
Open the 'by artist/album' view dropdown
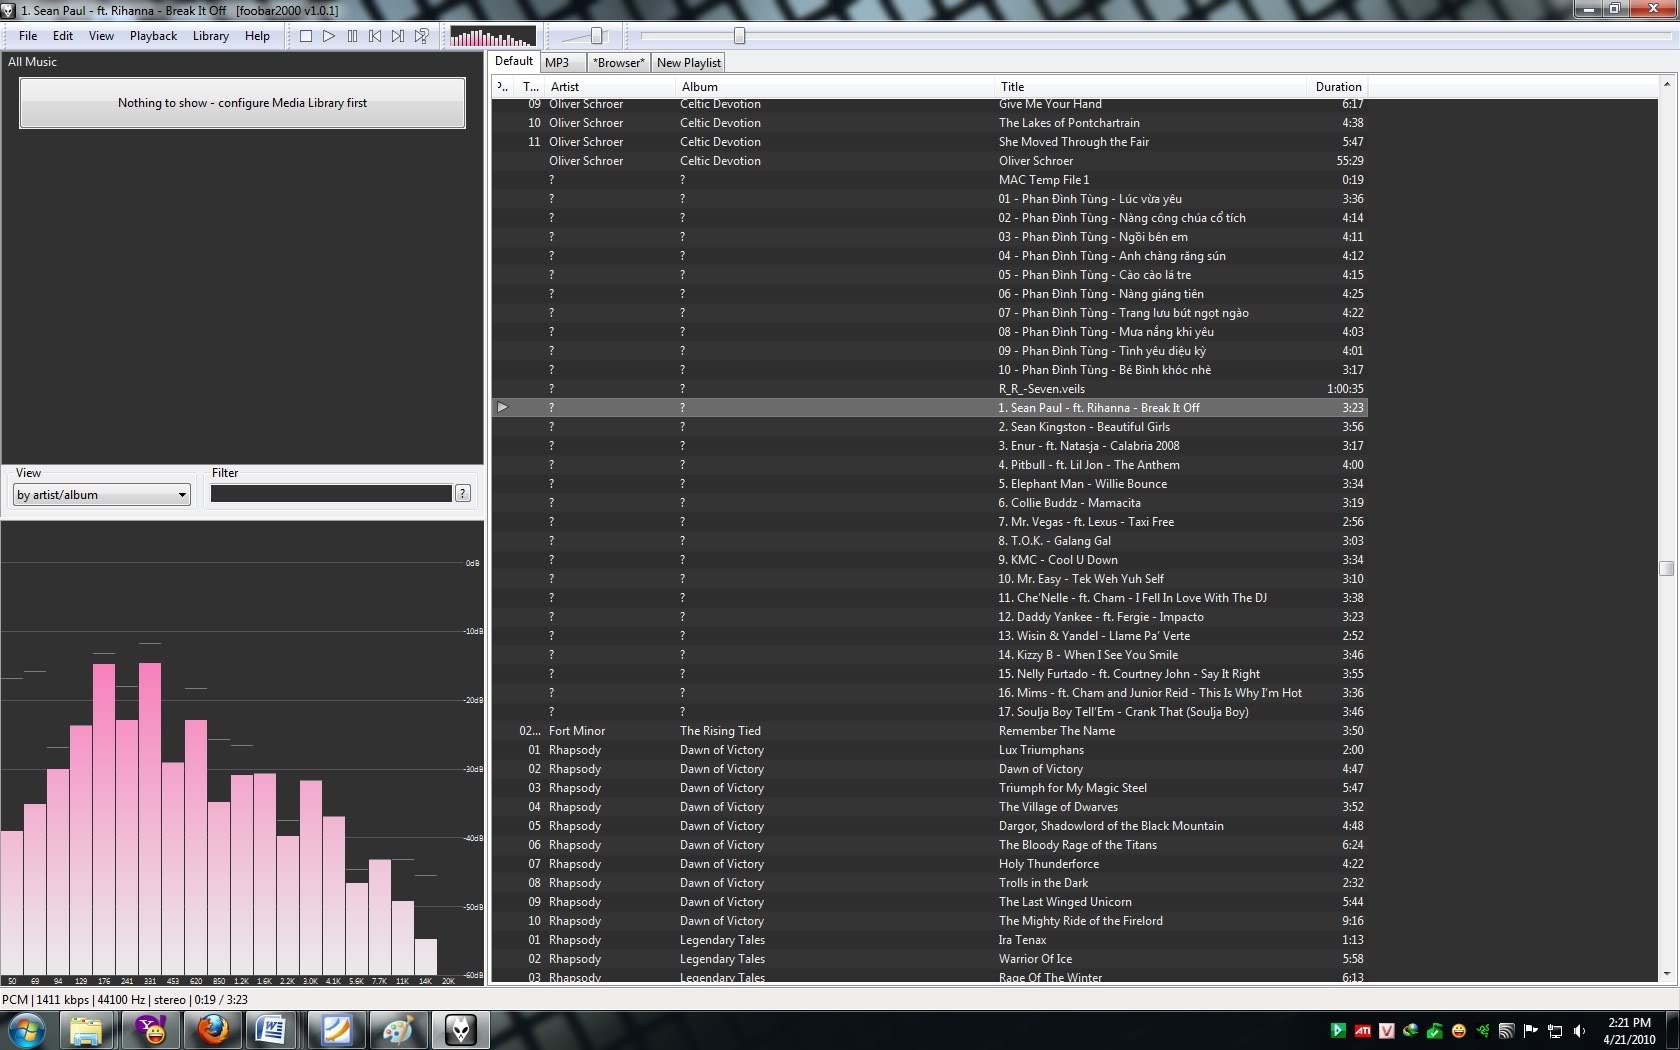[x=102, y=495]
